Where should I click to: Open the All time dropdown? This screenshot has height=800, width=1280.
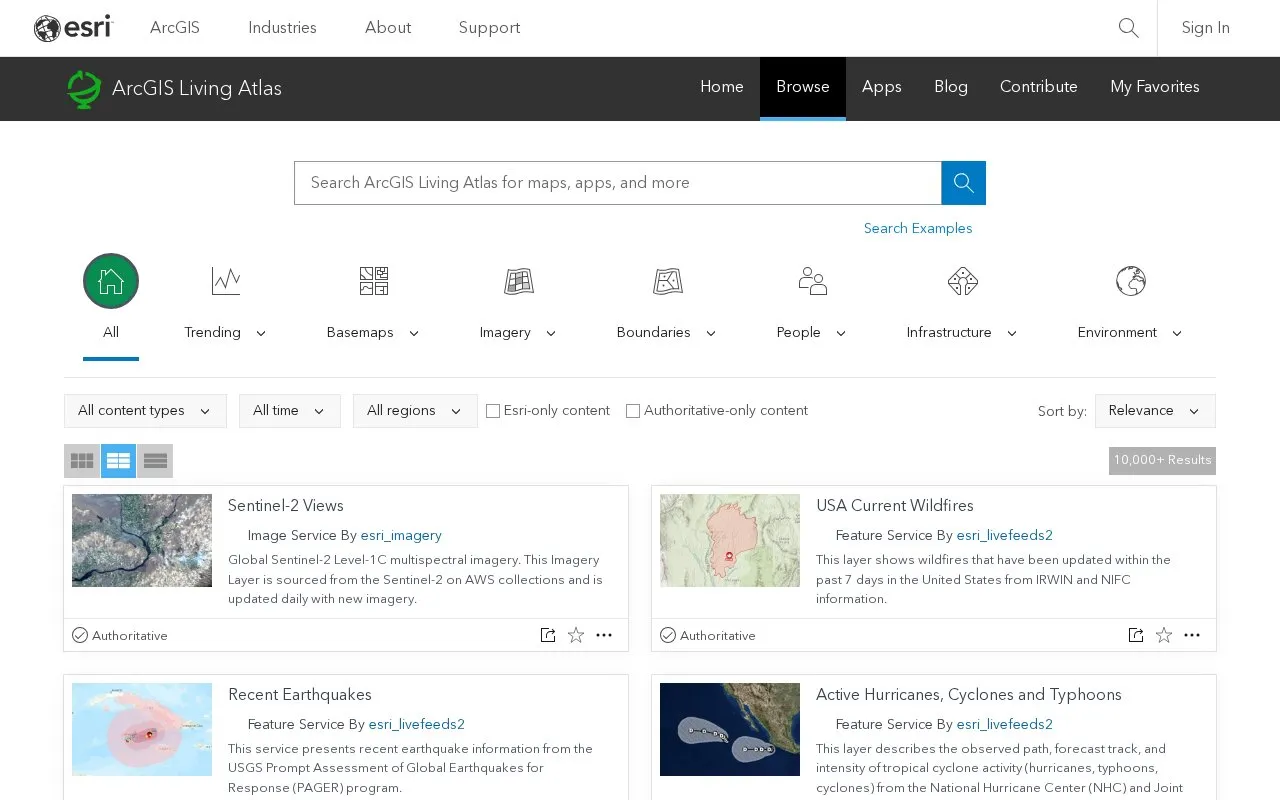pos(290,411)
